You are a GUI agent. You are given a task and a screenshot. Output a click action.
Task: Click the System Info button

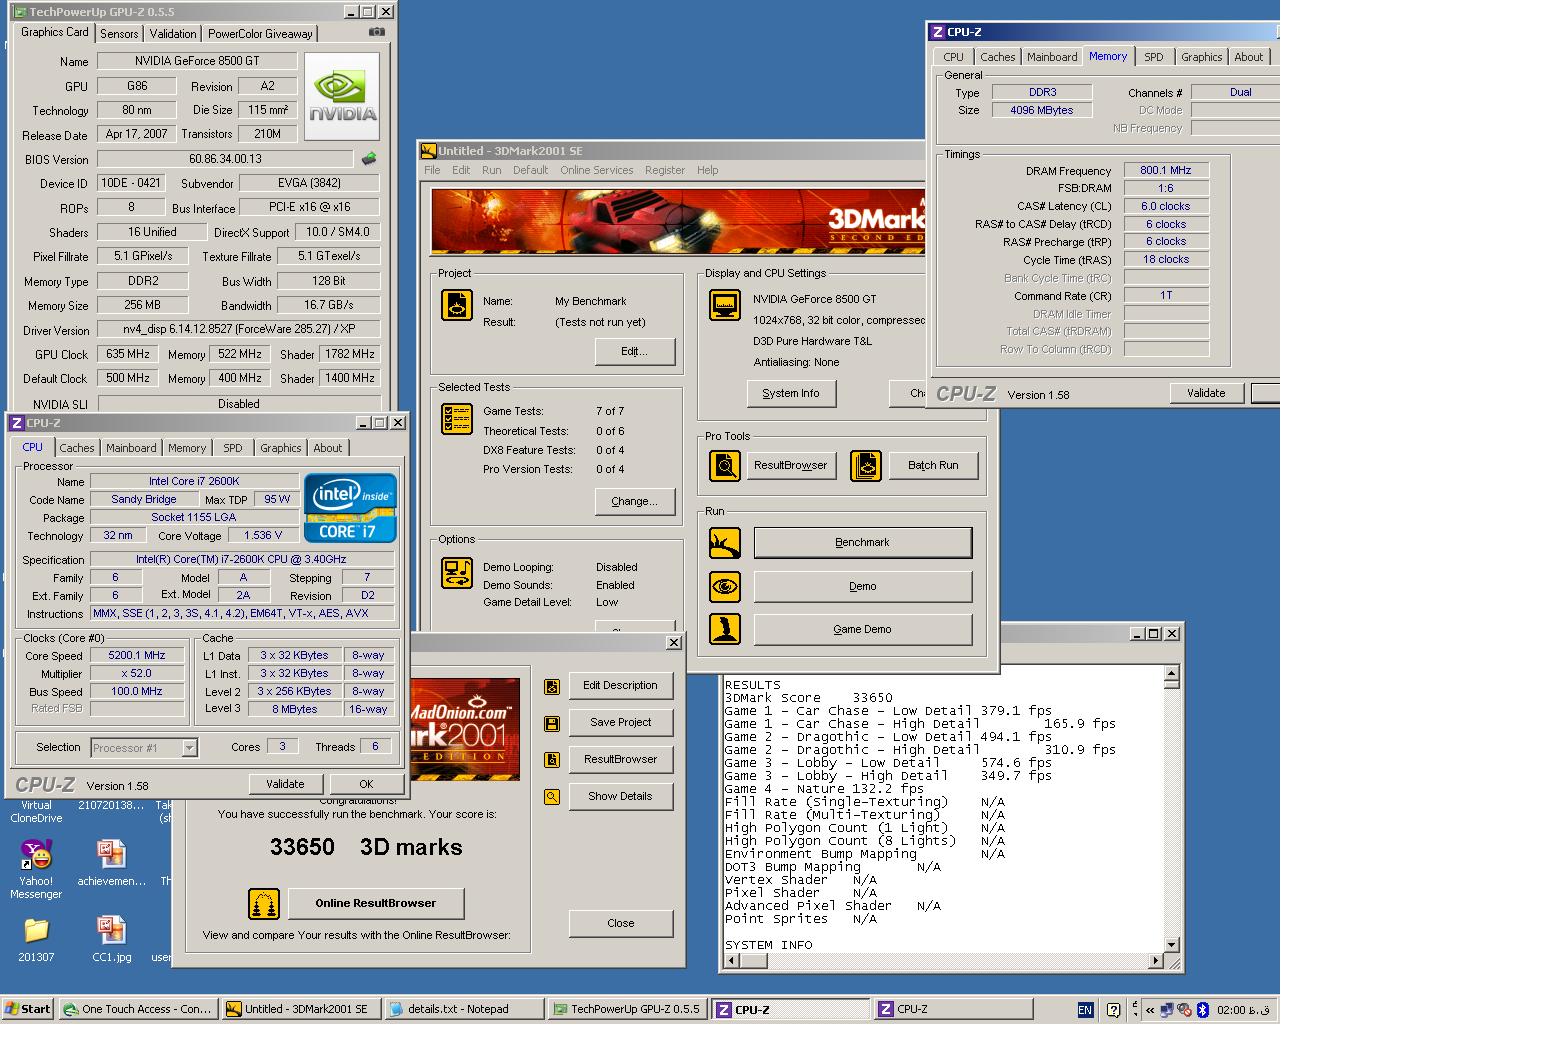790,394
